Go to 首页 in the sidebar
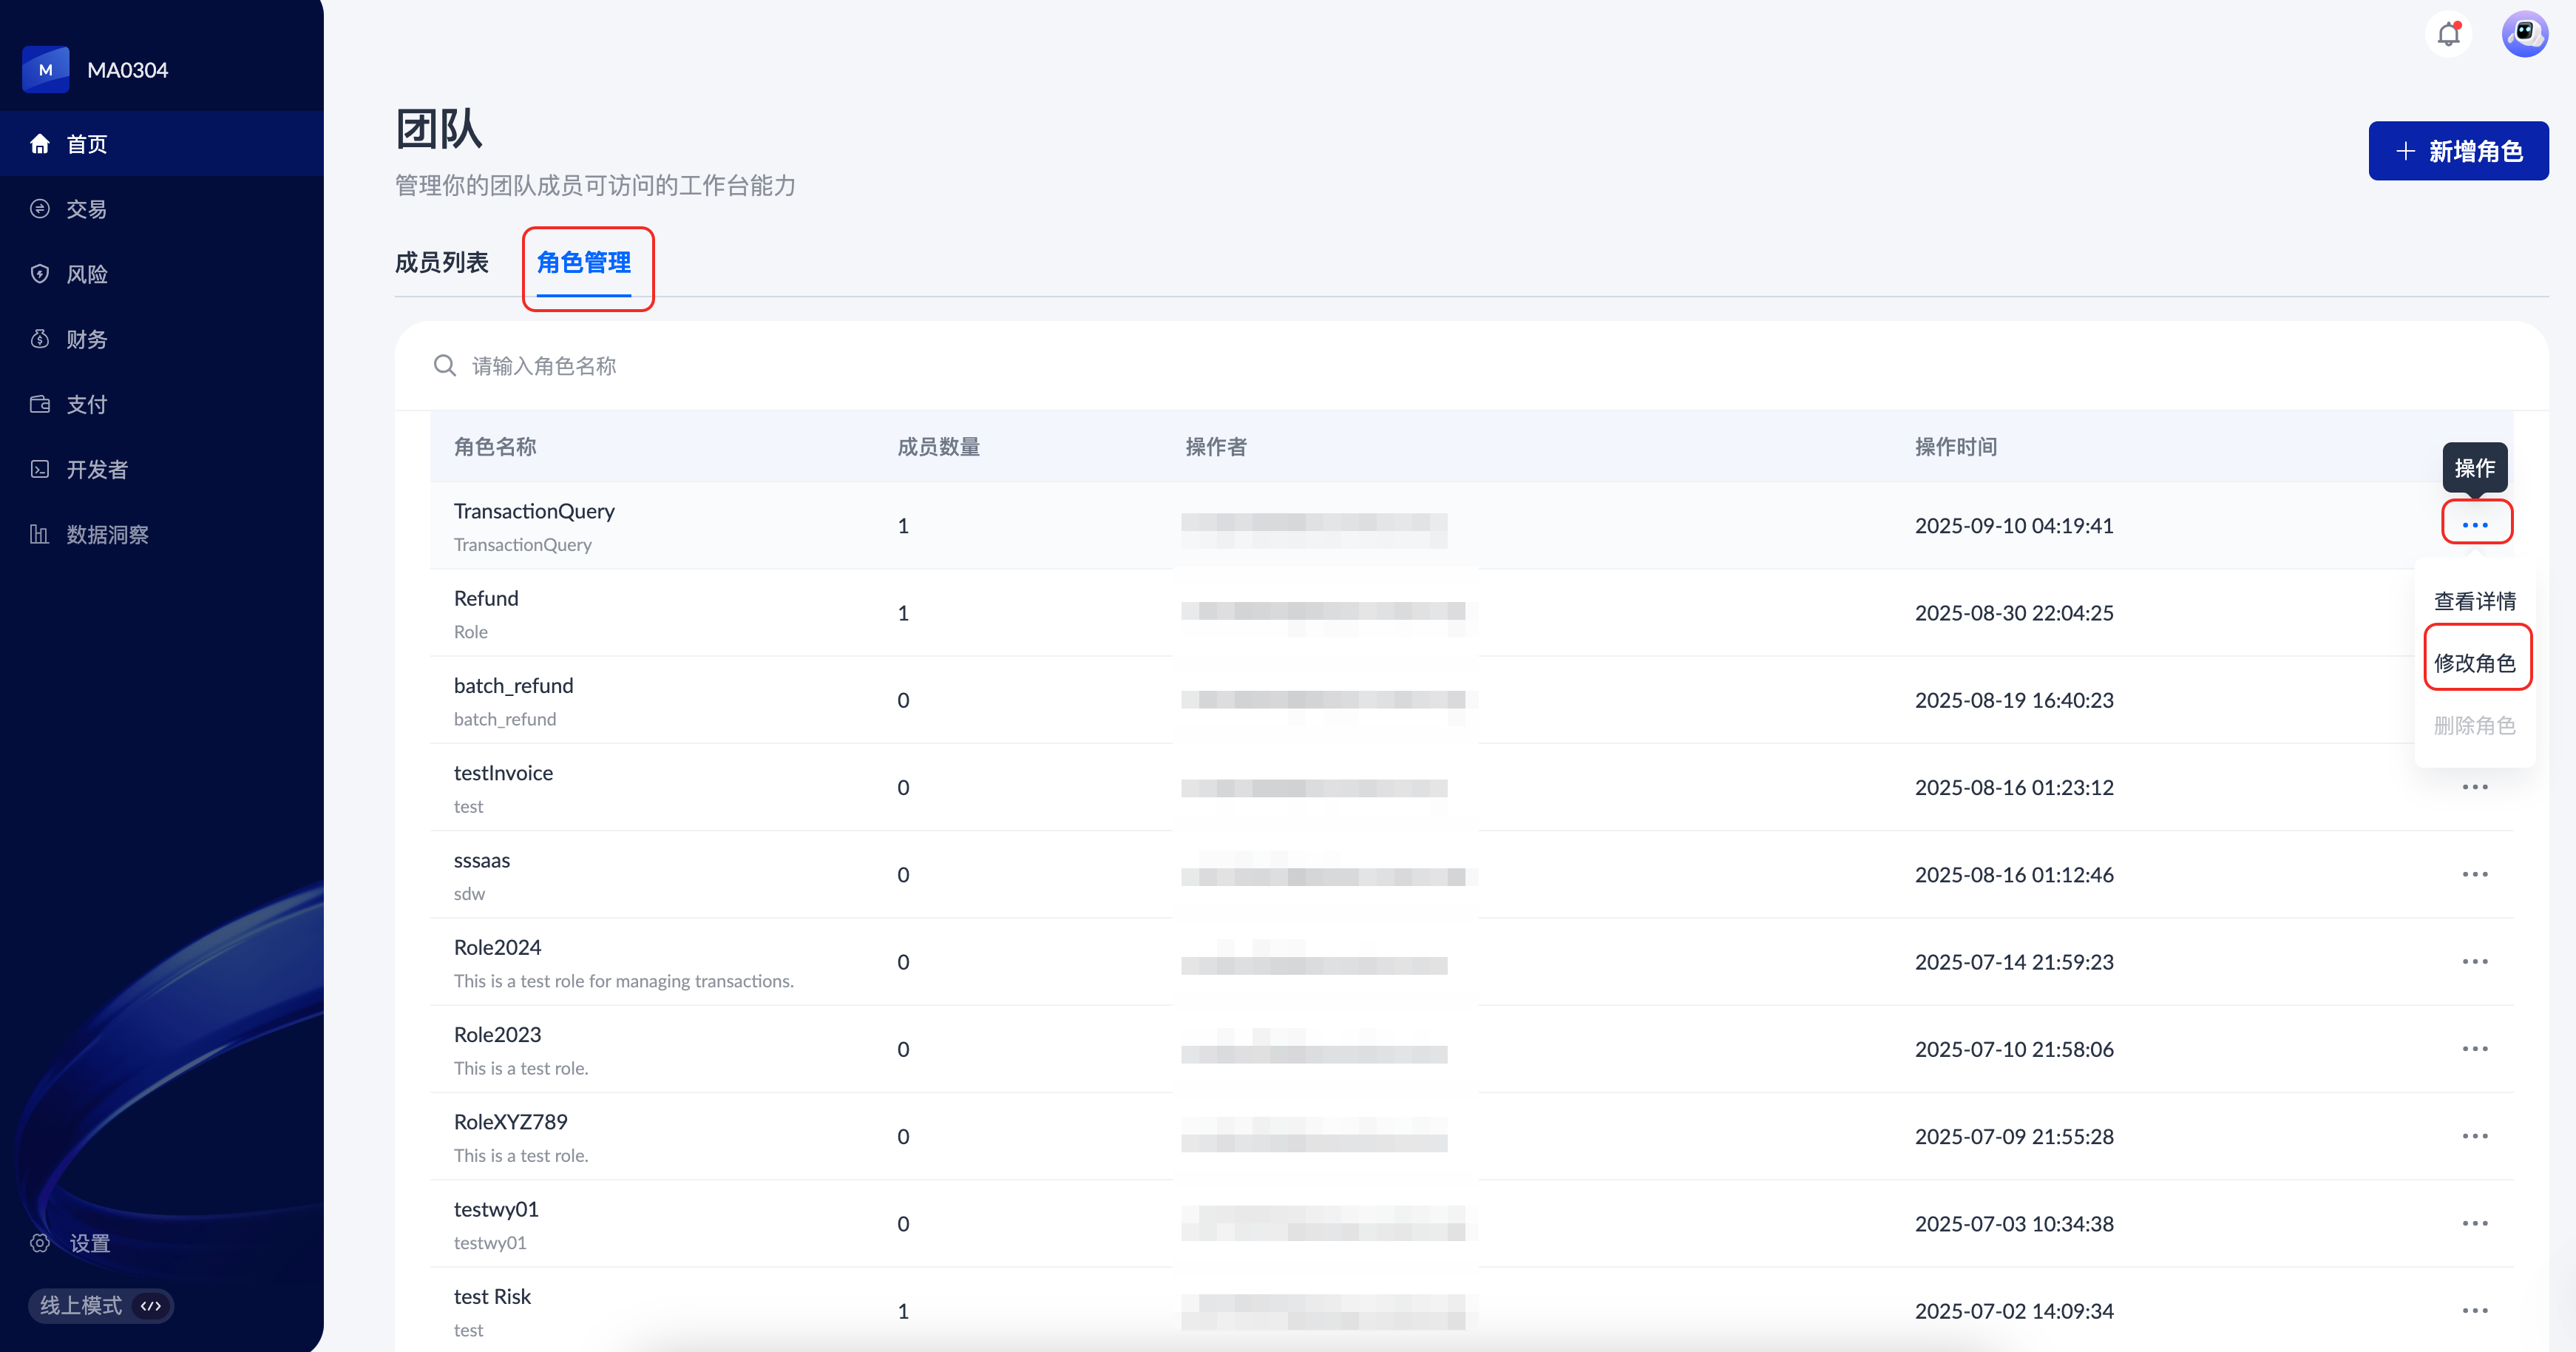This screenshot has width=2576, height=1352. click(x=86, y=144)
